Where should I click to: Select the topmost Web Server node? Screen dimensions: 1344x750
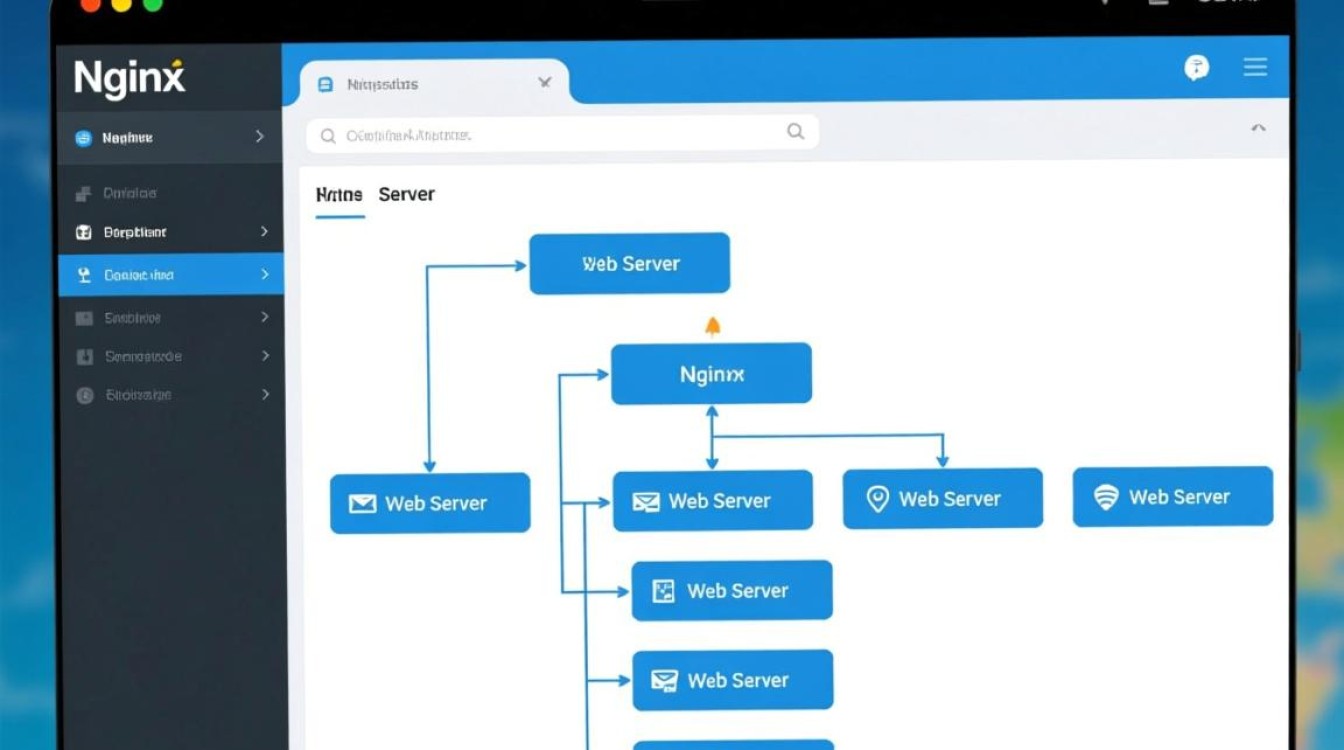point(629,264)
